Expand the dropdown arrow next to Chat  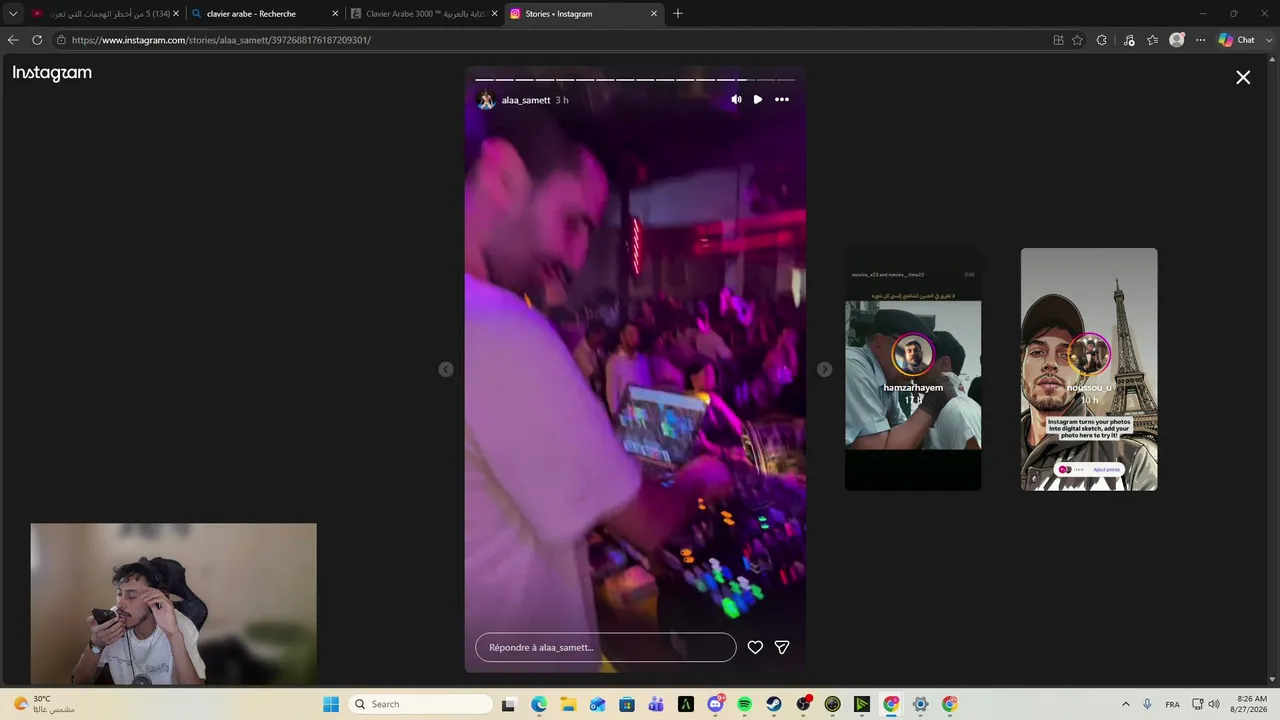(1268, 40)
